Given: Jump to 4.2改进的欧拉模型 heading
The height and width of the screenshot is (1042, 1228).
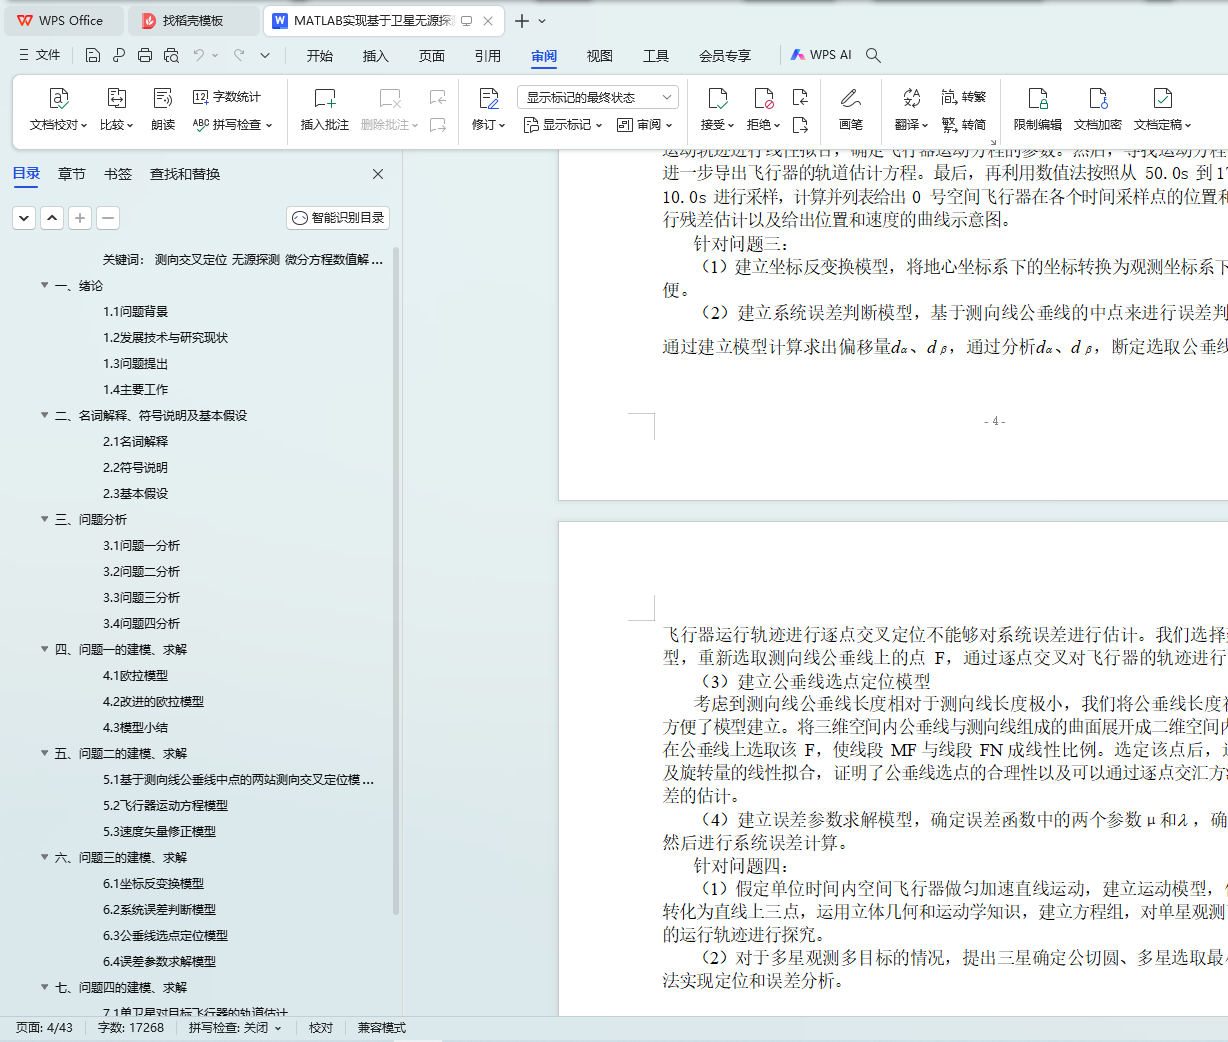Looking at the screenshot, I should [153, 701].
